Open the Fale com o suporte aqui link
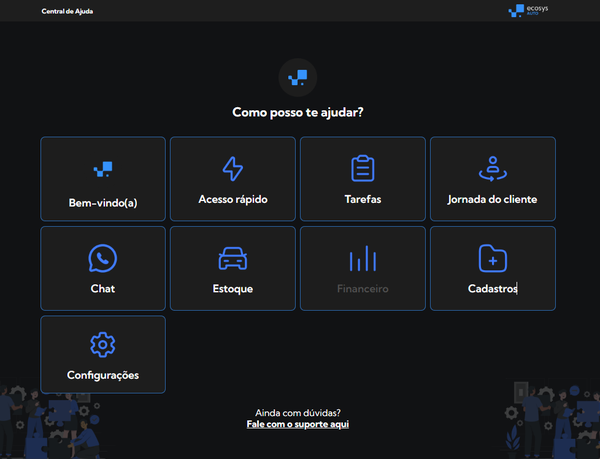 298,424
